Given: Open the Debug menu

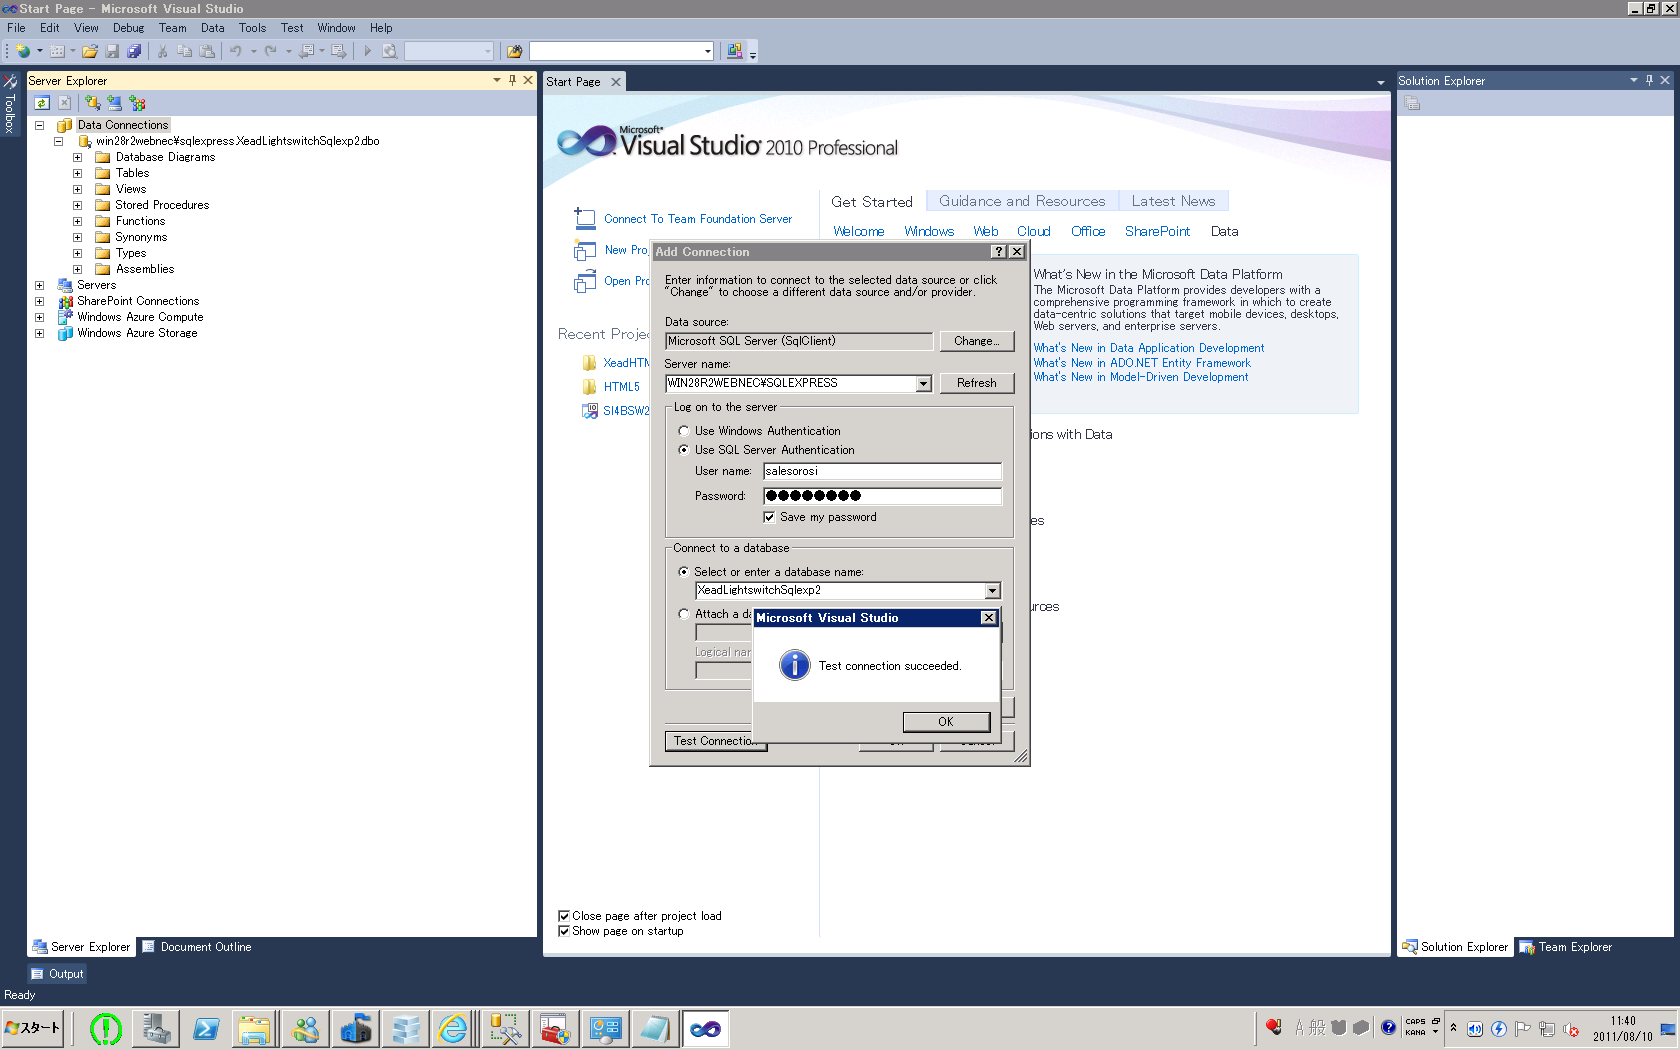Looking at the screenshot, I should pos(128,28).
